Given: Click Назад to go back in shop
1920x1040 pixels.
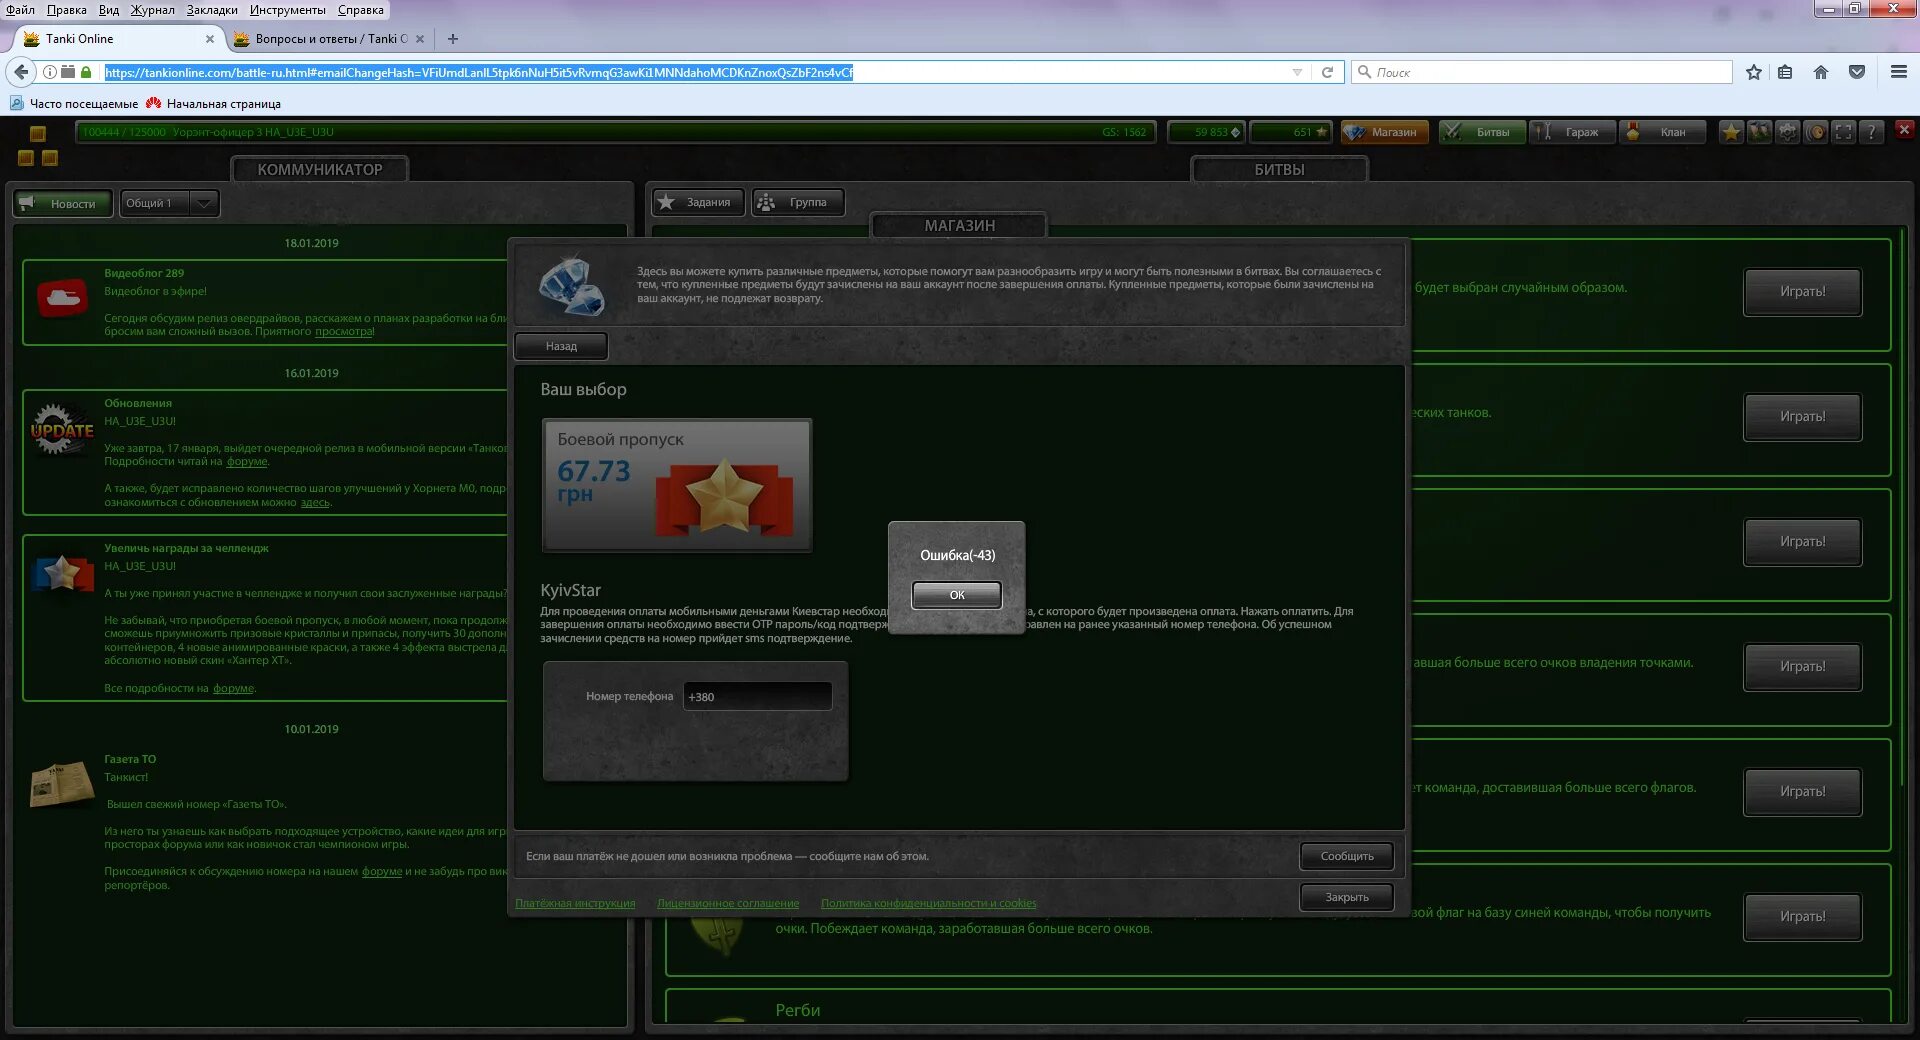Looking at the screenshot, I should point(561,346).
